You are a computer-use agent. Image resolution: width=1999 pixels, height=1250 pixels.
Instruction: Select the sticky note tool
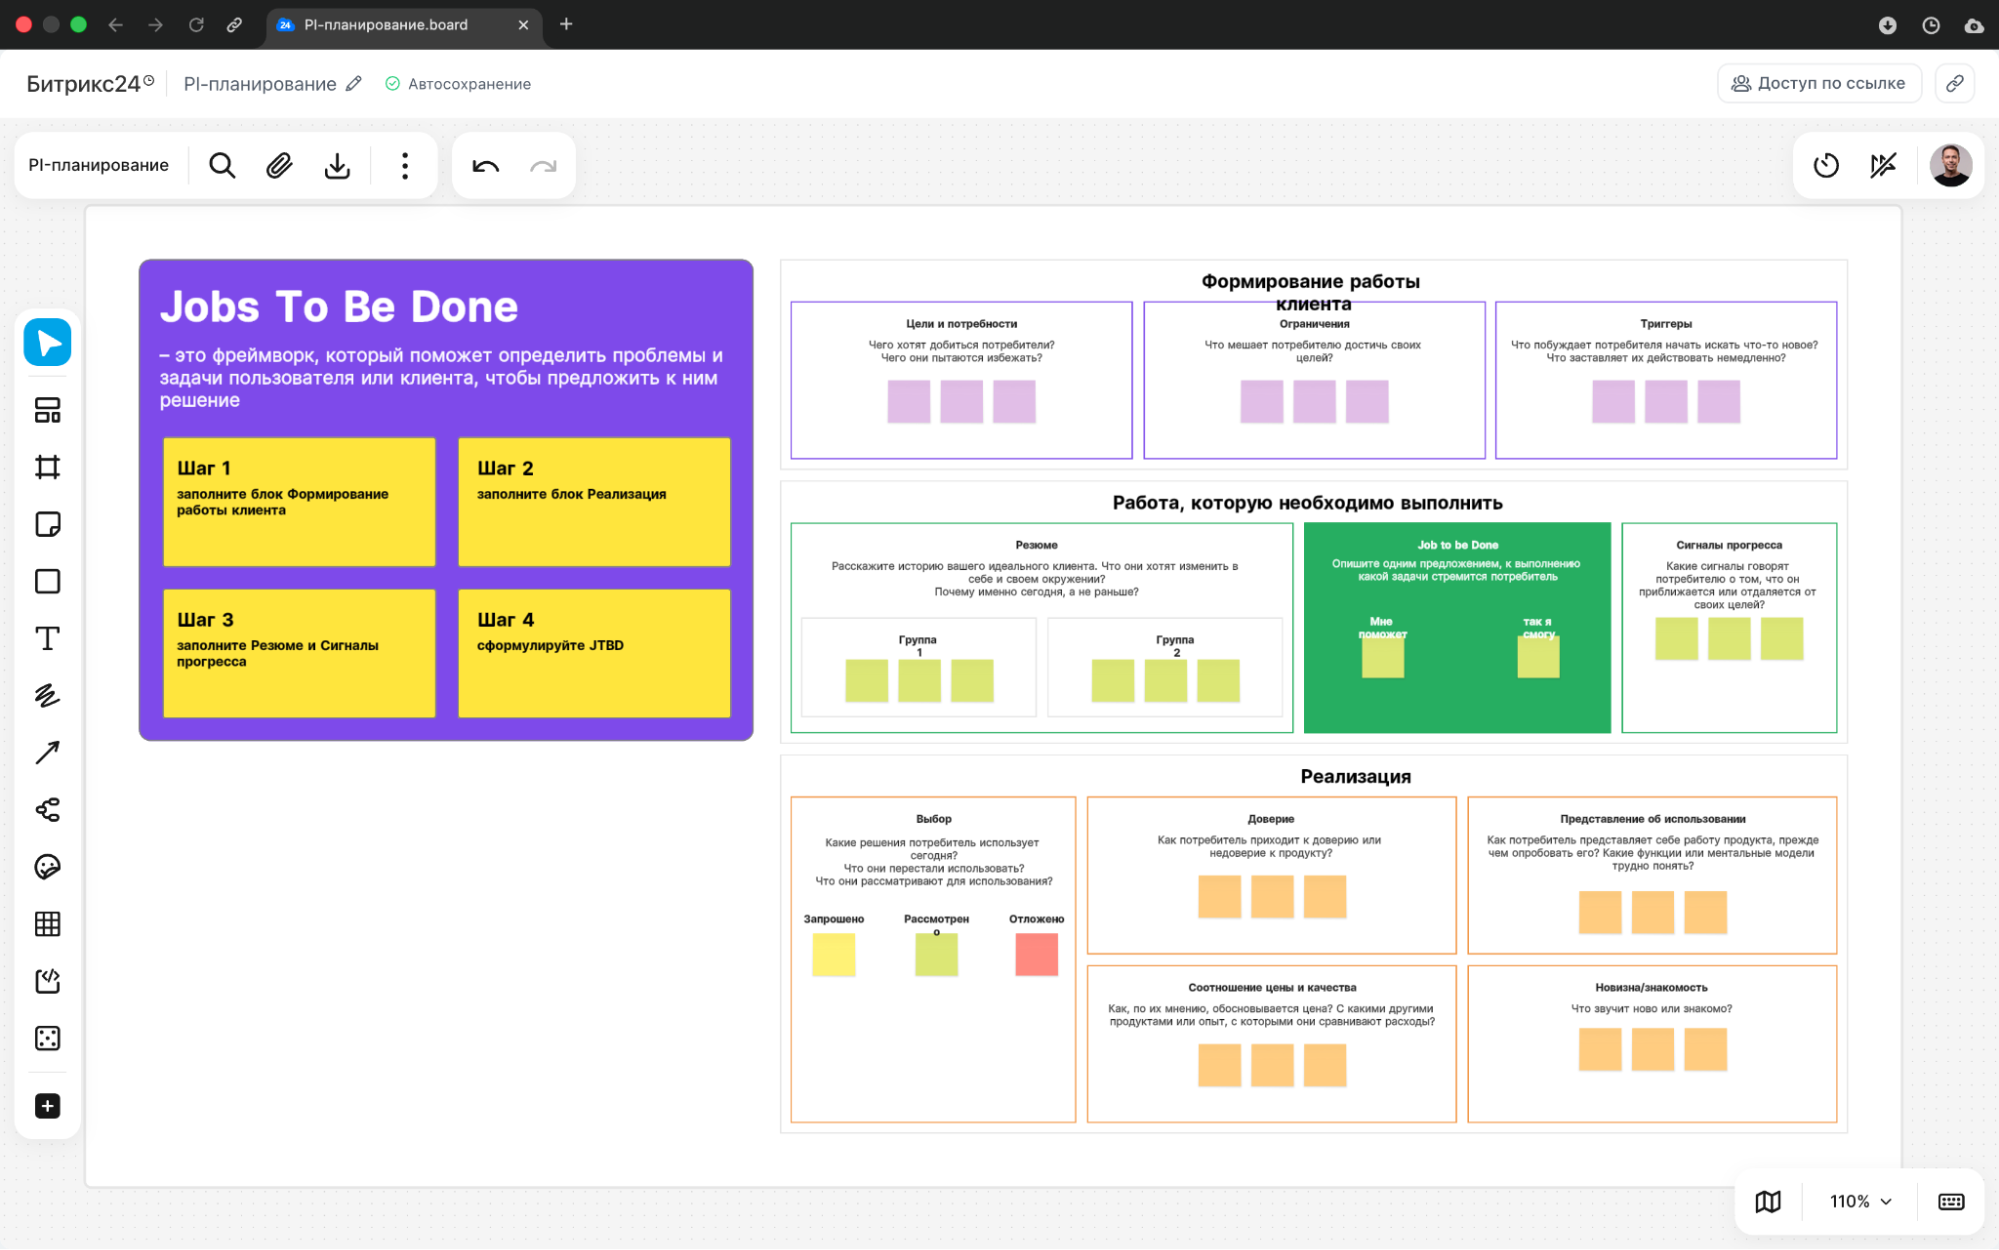[x=47, y=524]
